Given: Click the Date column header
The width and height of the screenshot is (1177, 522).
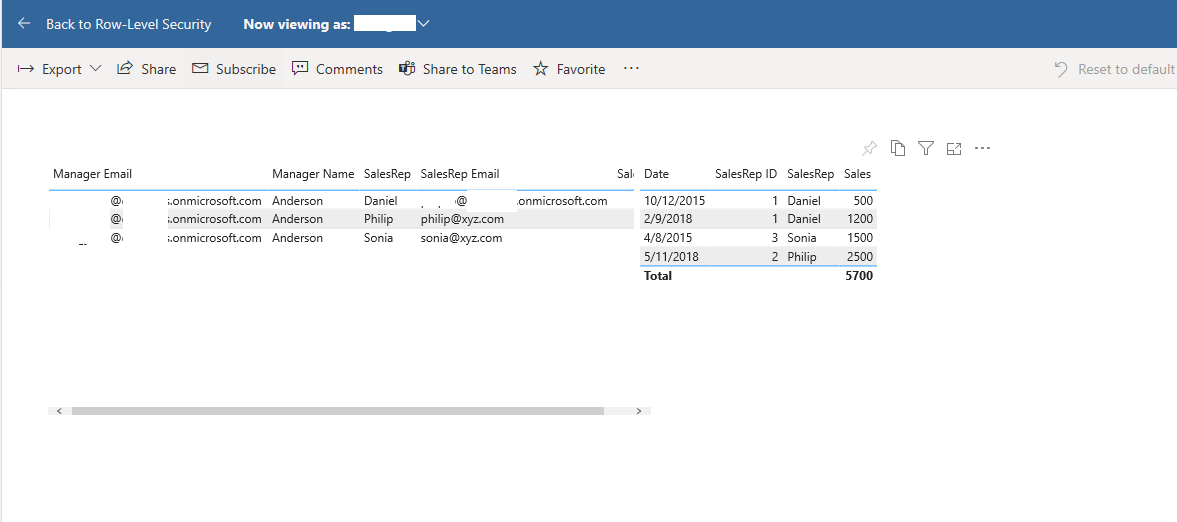Looking at the screenshot, I should [x=656, y=174].
